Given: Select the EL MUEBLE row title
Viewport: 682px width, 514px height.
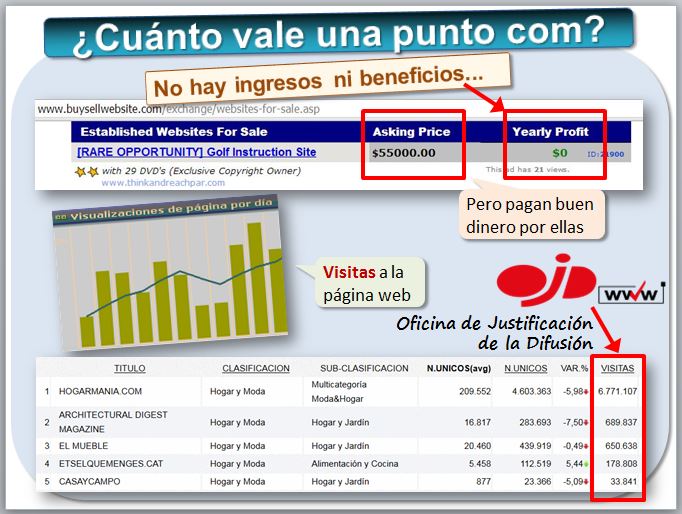Looking at the screenshot, I should click(83, 446).
